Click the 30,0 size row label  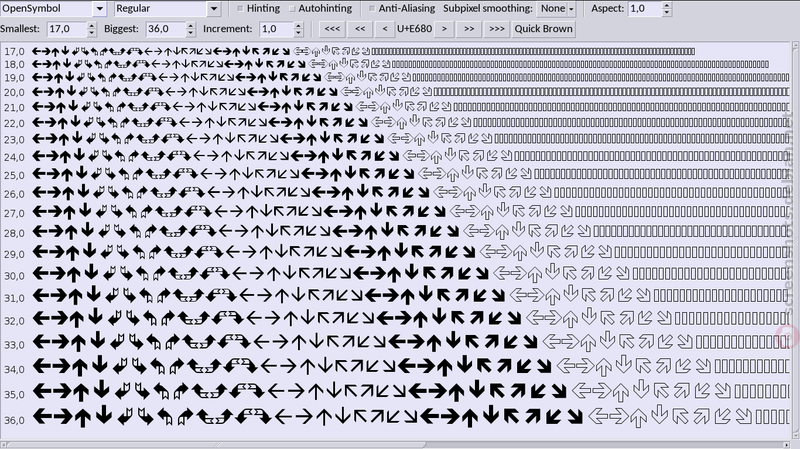14,276
